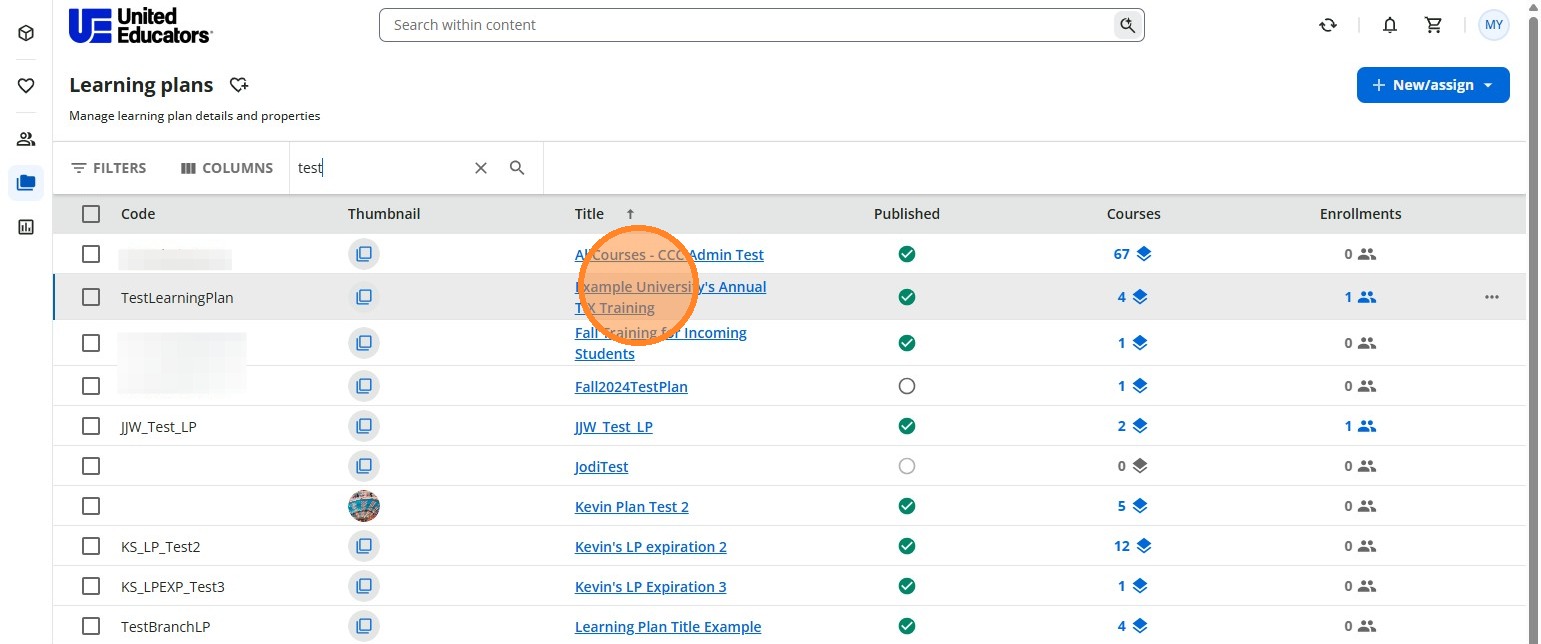This screenshot has height=644, width=1541.
Task: Click the 'Search within content' field
Action: (747, 25)
